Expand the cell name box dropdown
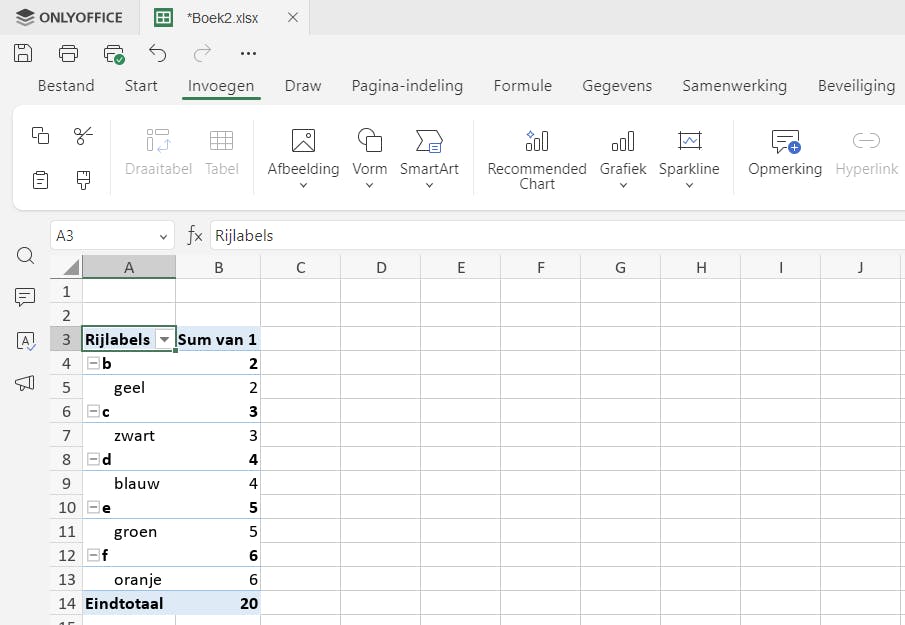Image resolution: width=905 pixels, height=625 pixels. point(164,236)
